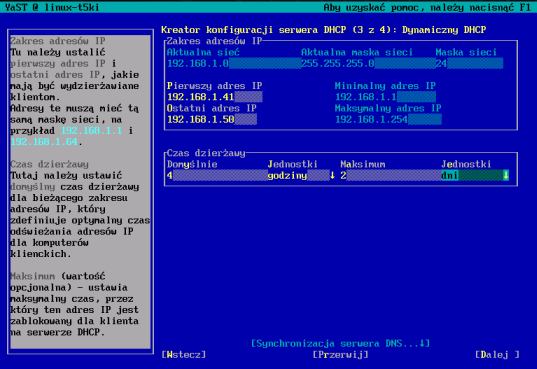537x369 pixels.
Task: Click the Czas dzierżawy group frame label
Action: click(206, 153)
